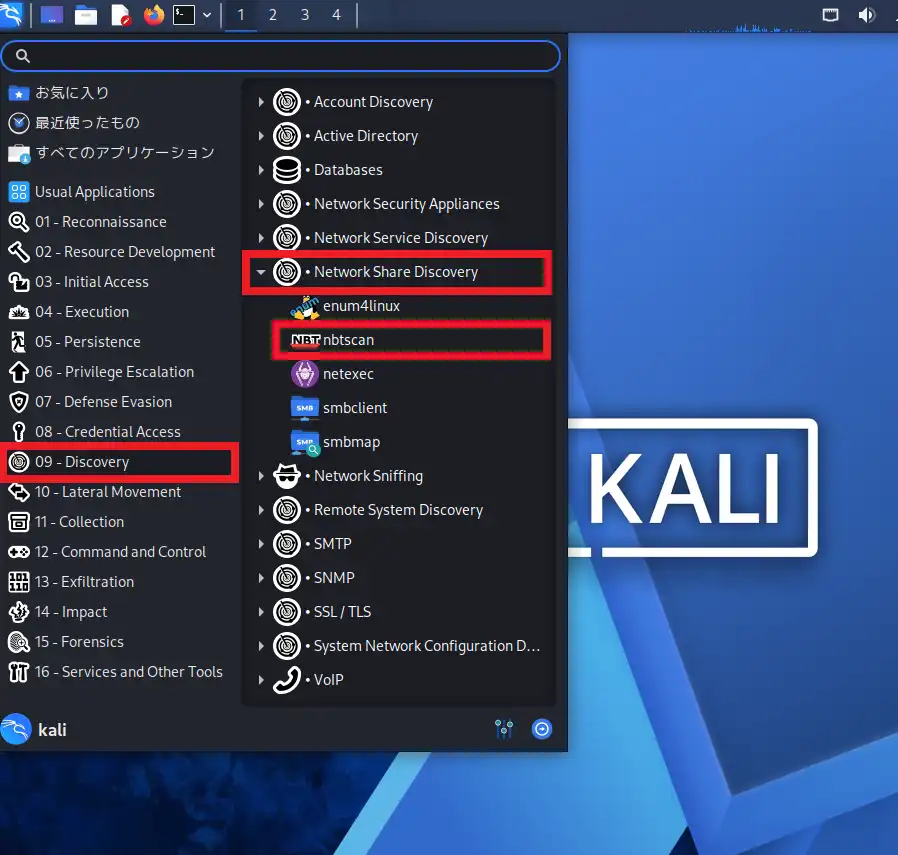
Task: Click the VoIP phone handset icon
Action: [286, 680]
